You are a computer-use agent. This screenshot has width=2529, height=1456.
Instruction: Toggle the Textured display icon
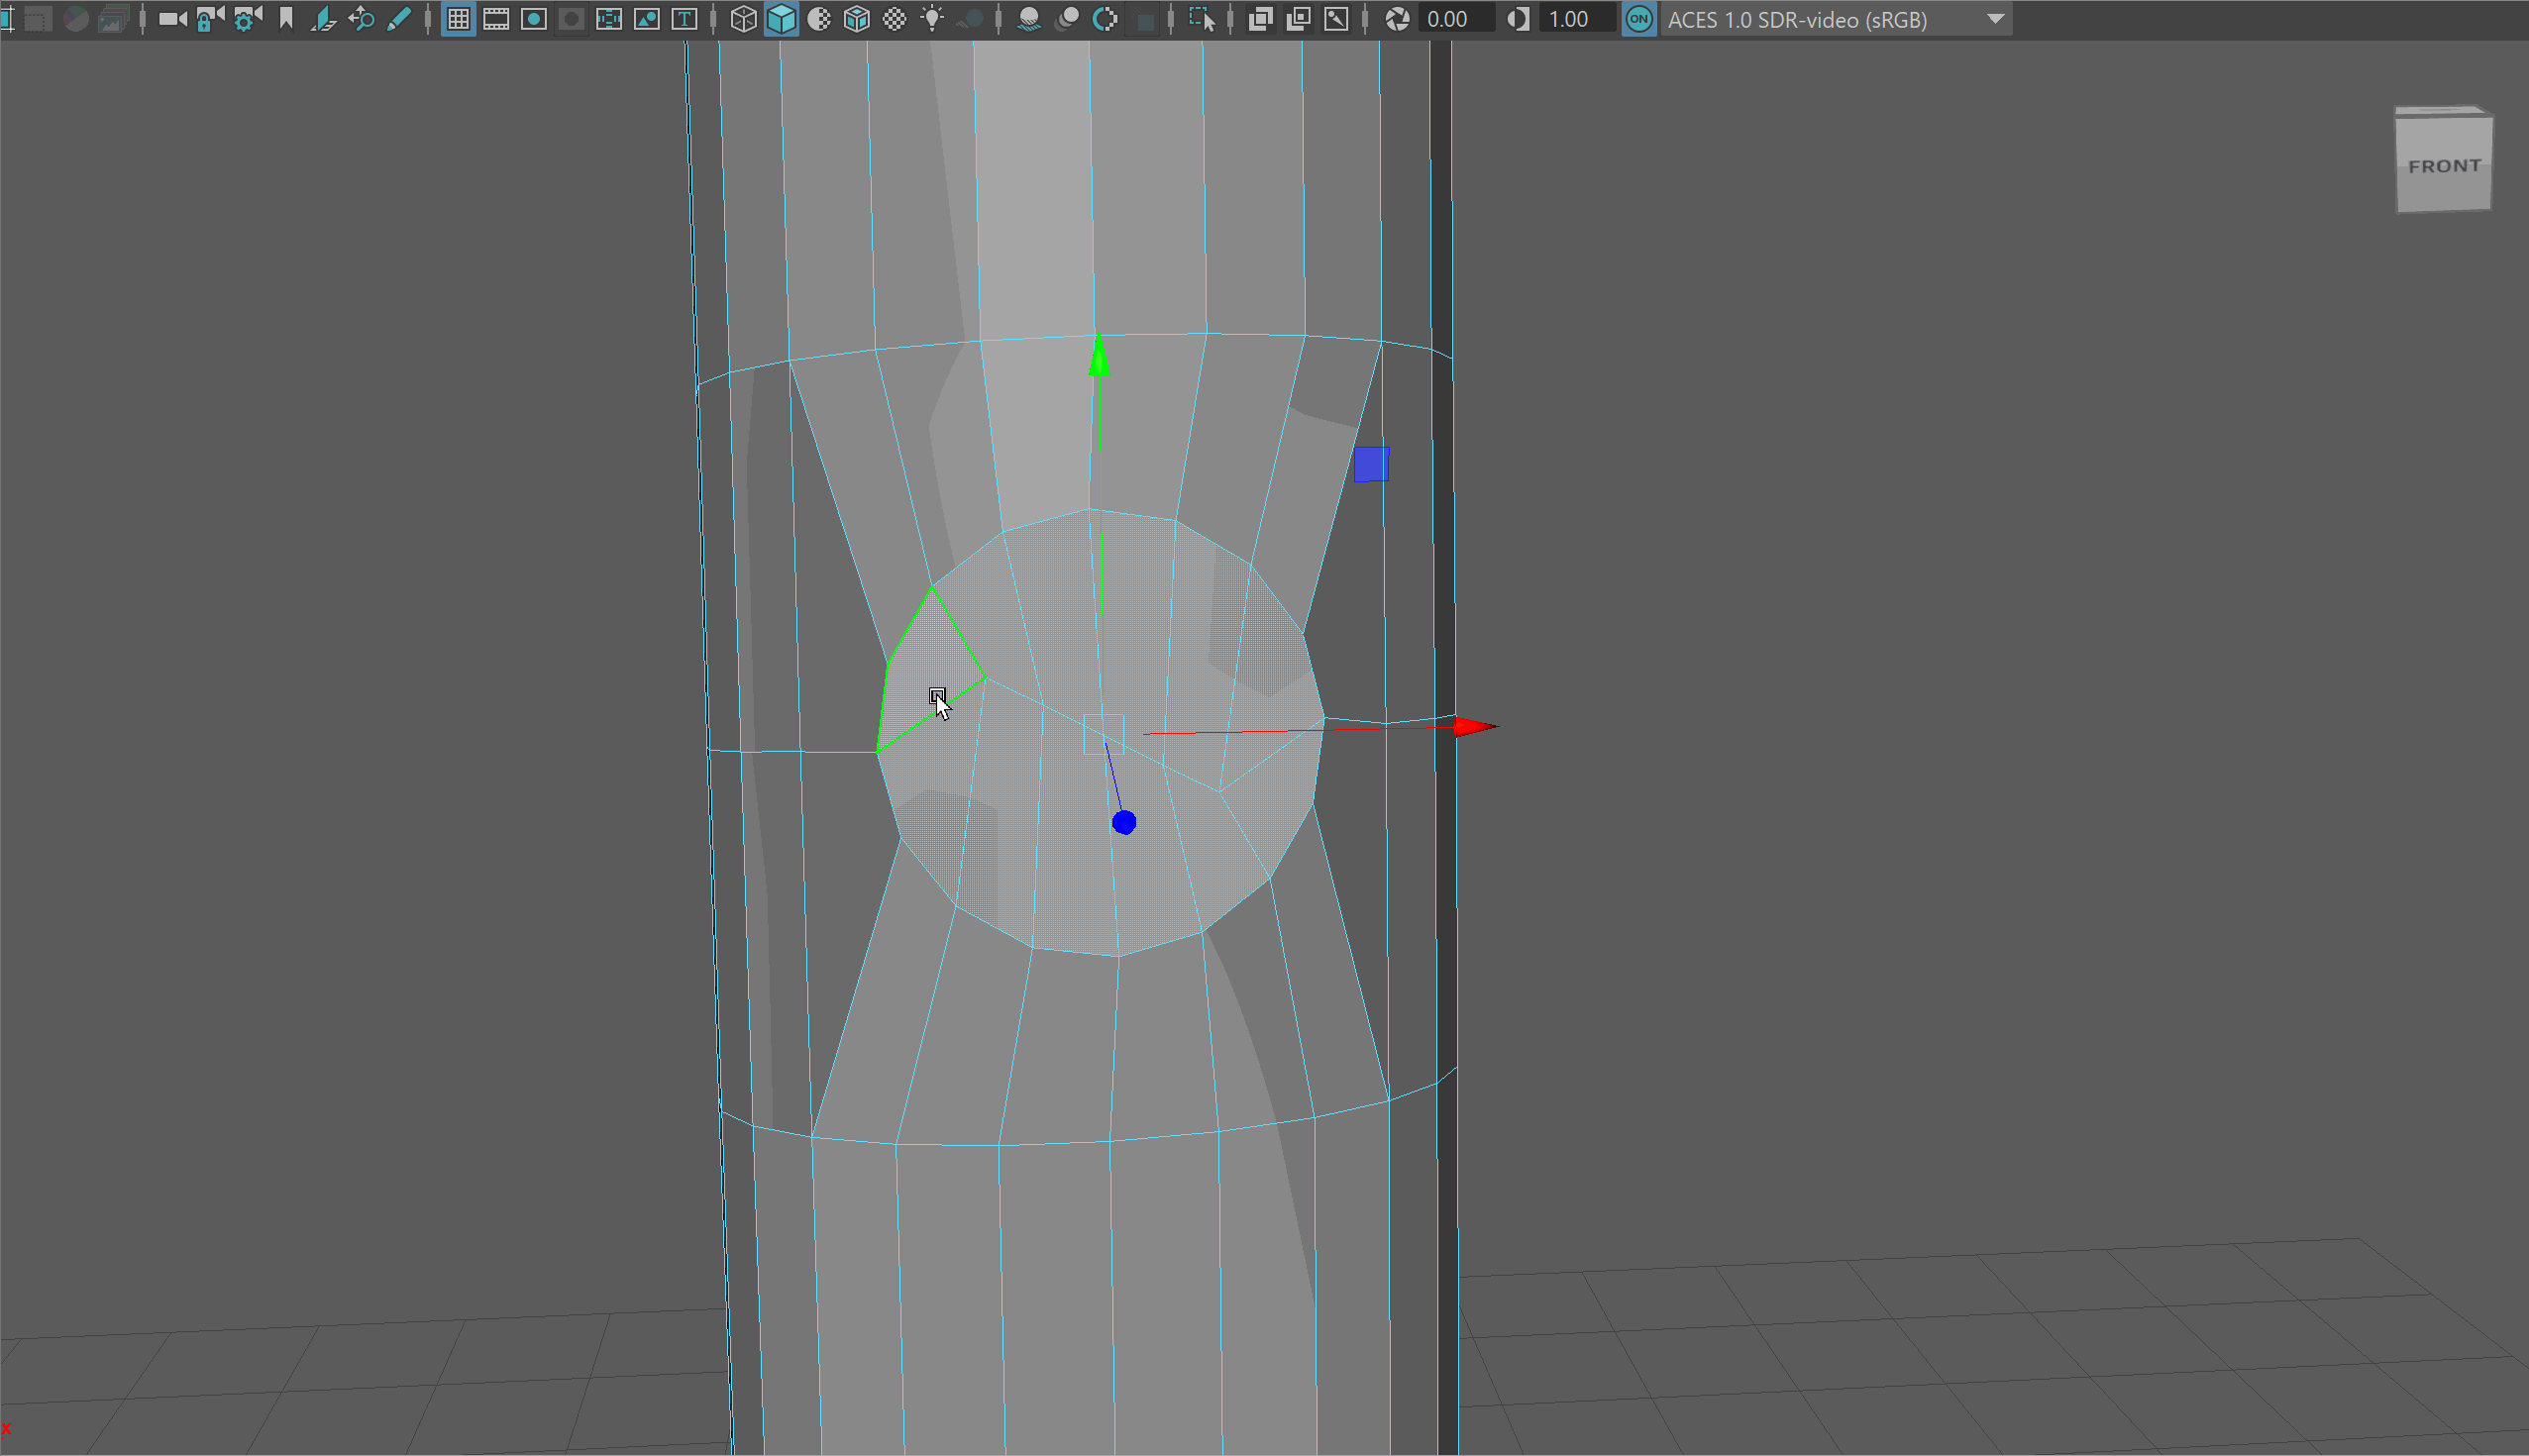pos(895,19)
